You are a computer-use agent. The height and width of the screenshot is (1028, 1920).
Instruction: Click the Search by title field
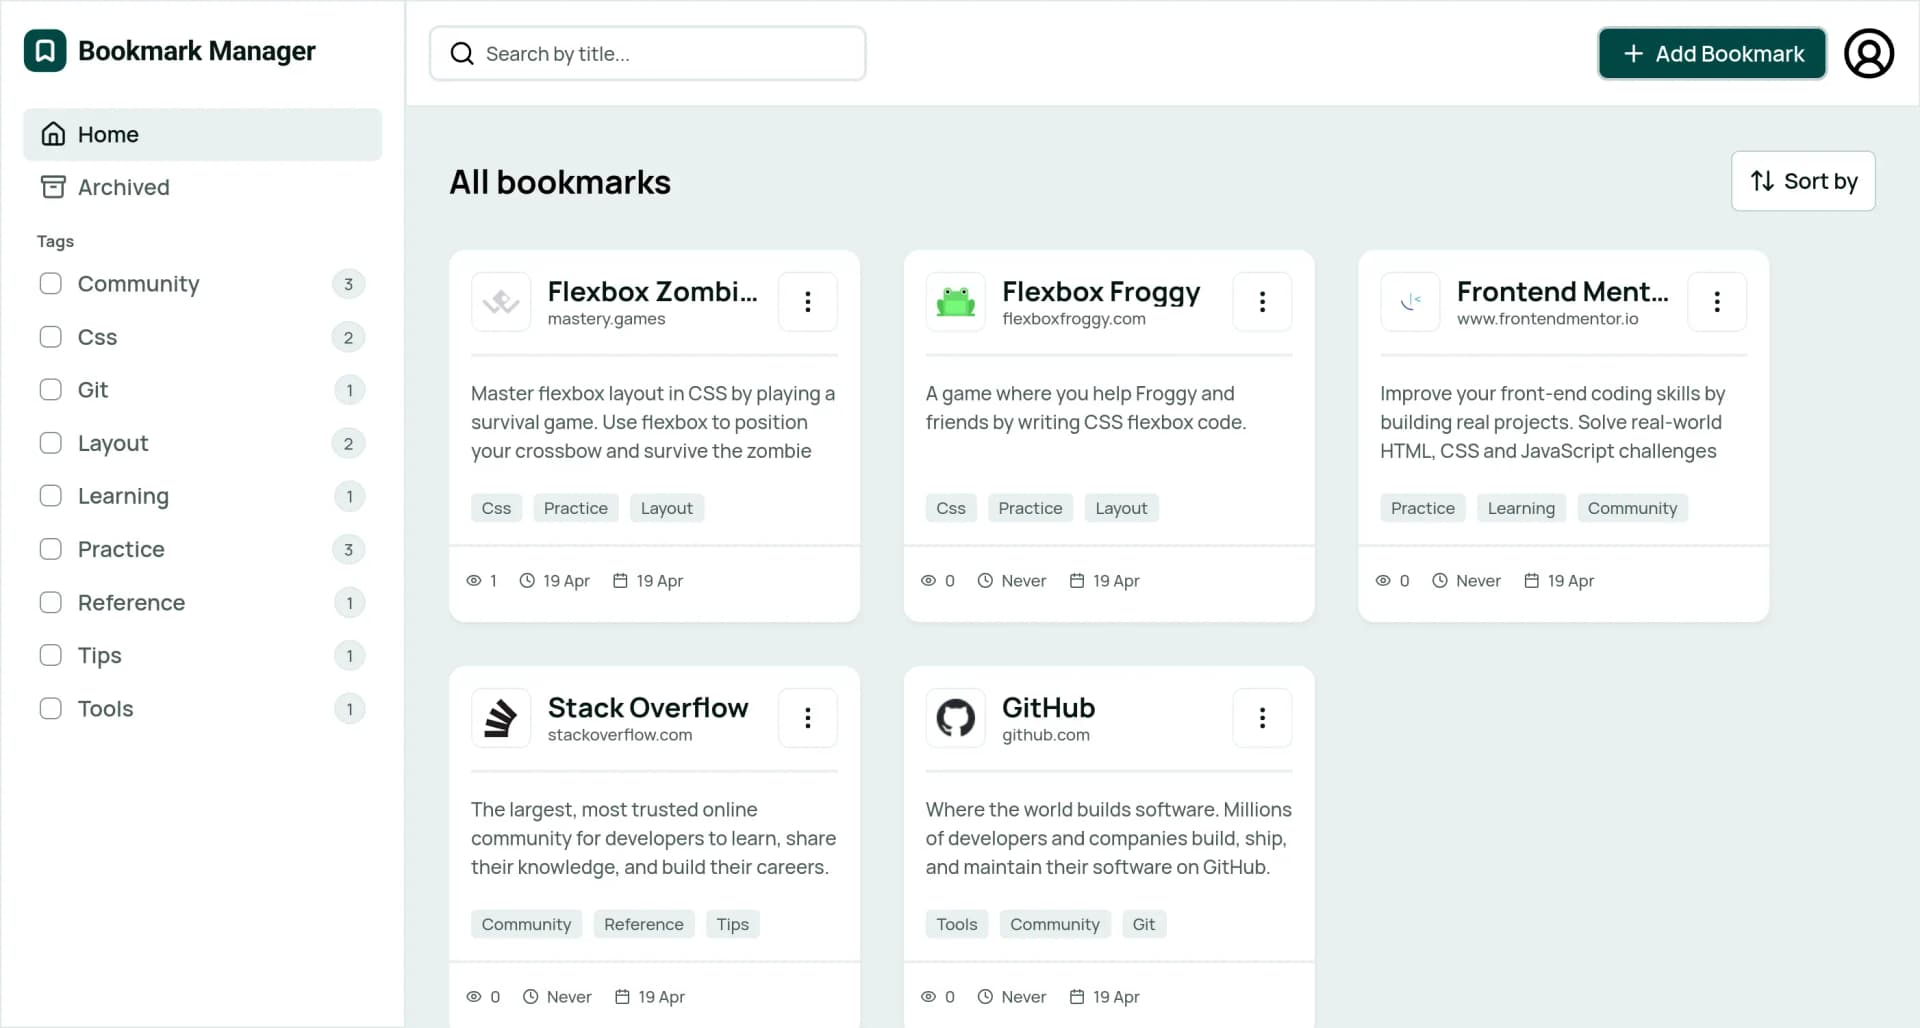coord(648,54)
